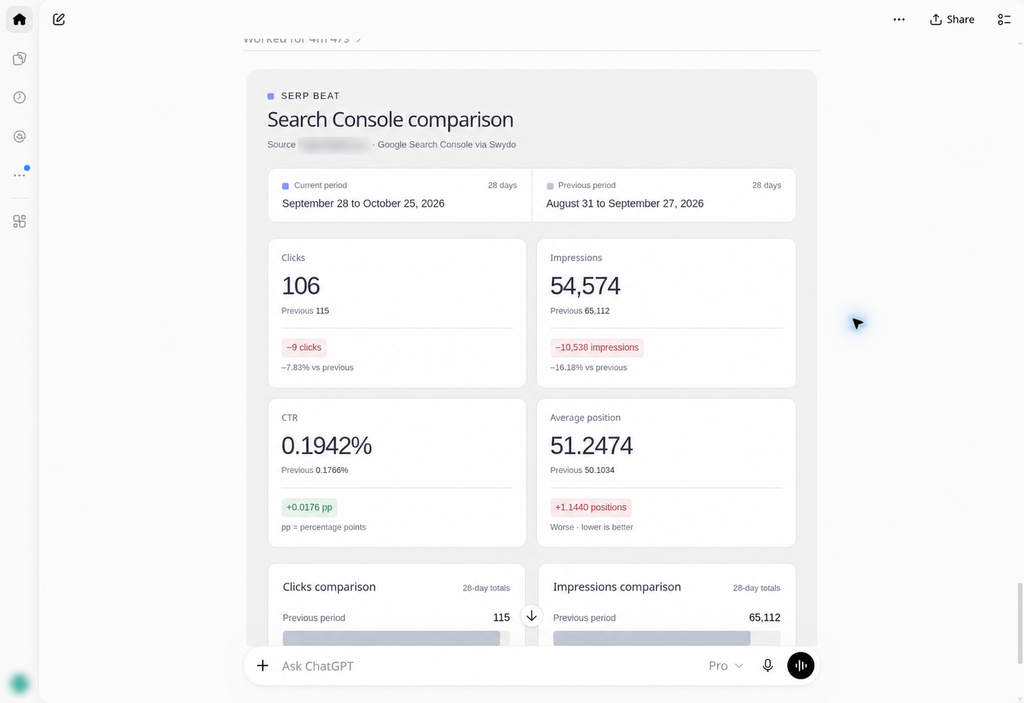This screenshot has width=1024, height=703.
Task: Open the sidebar three-dots icon with blue notification dot
Action: [x=20, y=175]
